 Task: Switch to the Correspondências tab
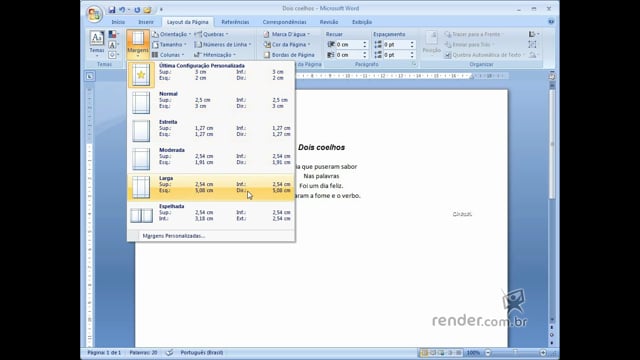pos(284,22)
